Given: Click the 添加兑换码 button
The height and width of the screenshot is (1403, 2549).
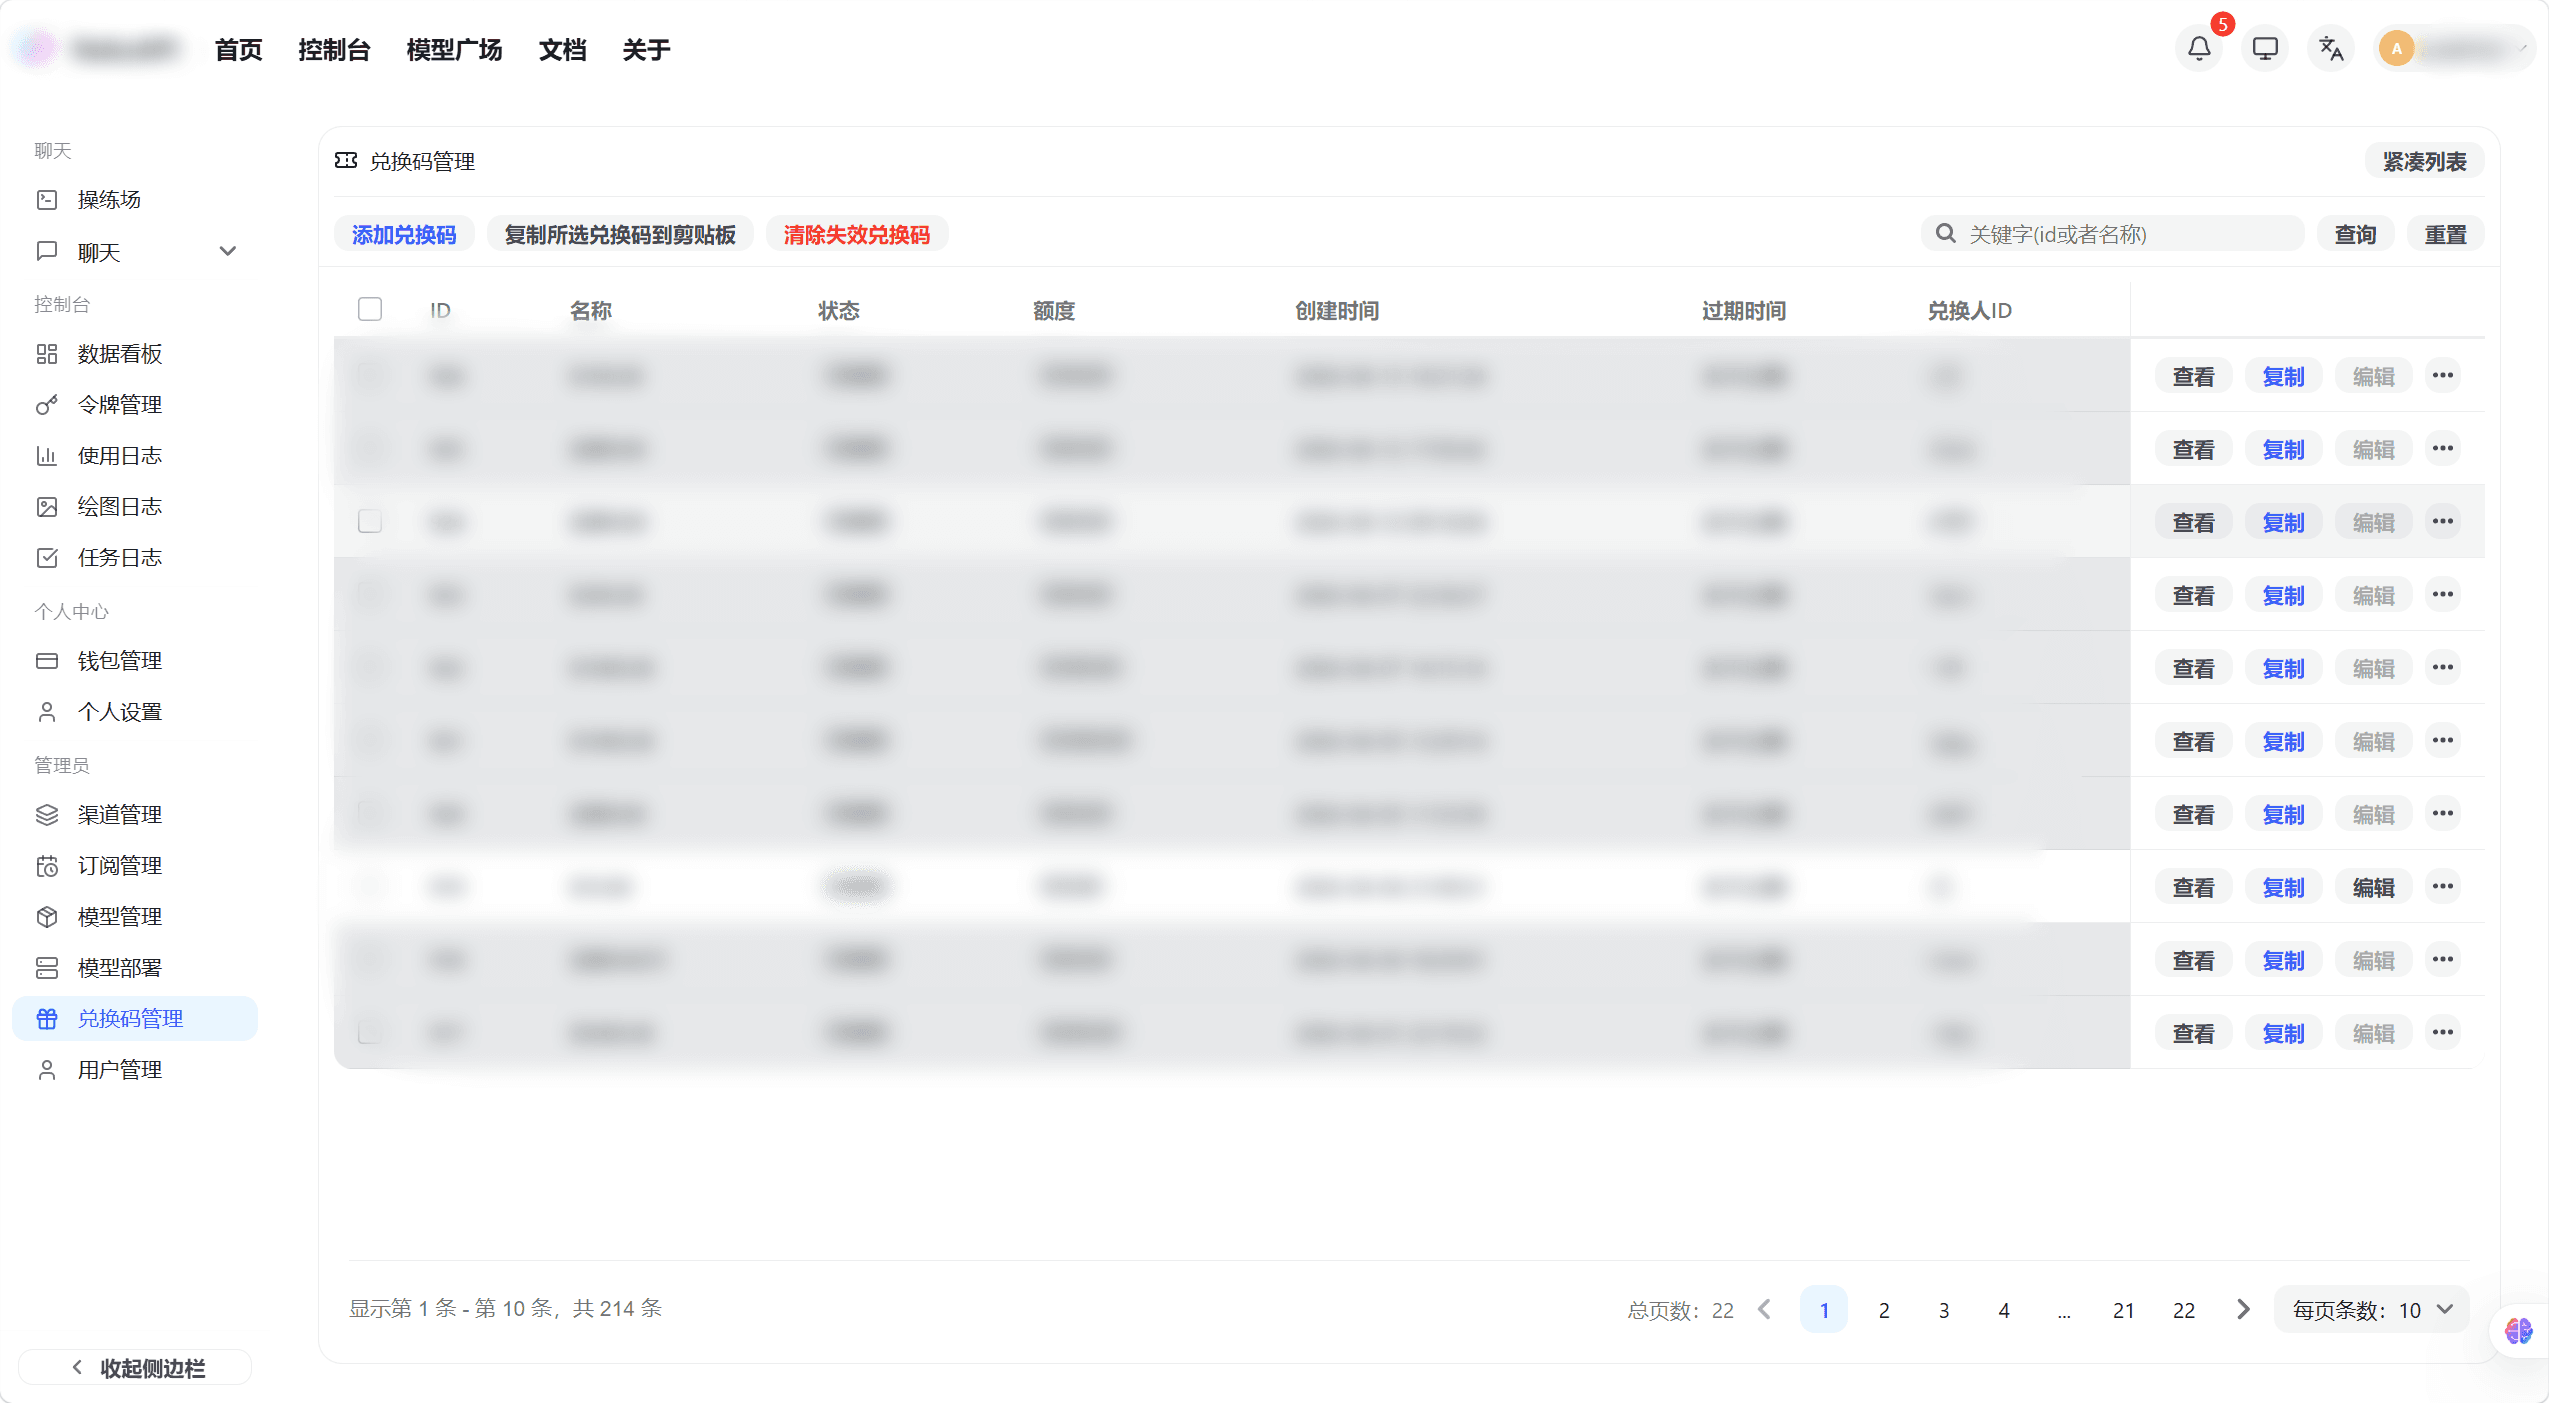Looking at the screenshot, I should click(404, 235).
